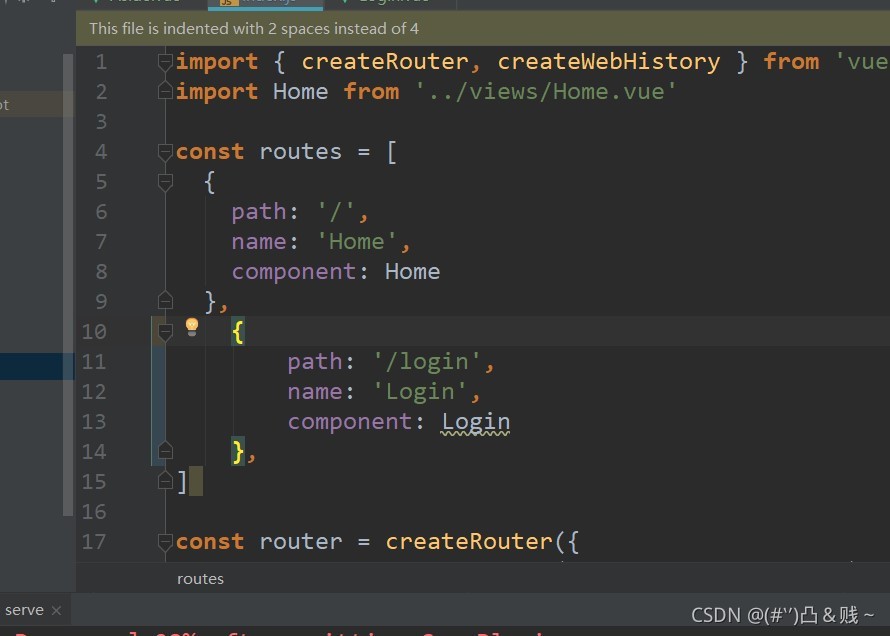Click the createWebHistory import name
Image resolution: width=890 pixels, height=636 pixels.
click(x=608, y=61)
